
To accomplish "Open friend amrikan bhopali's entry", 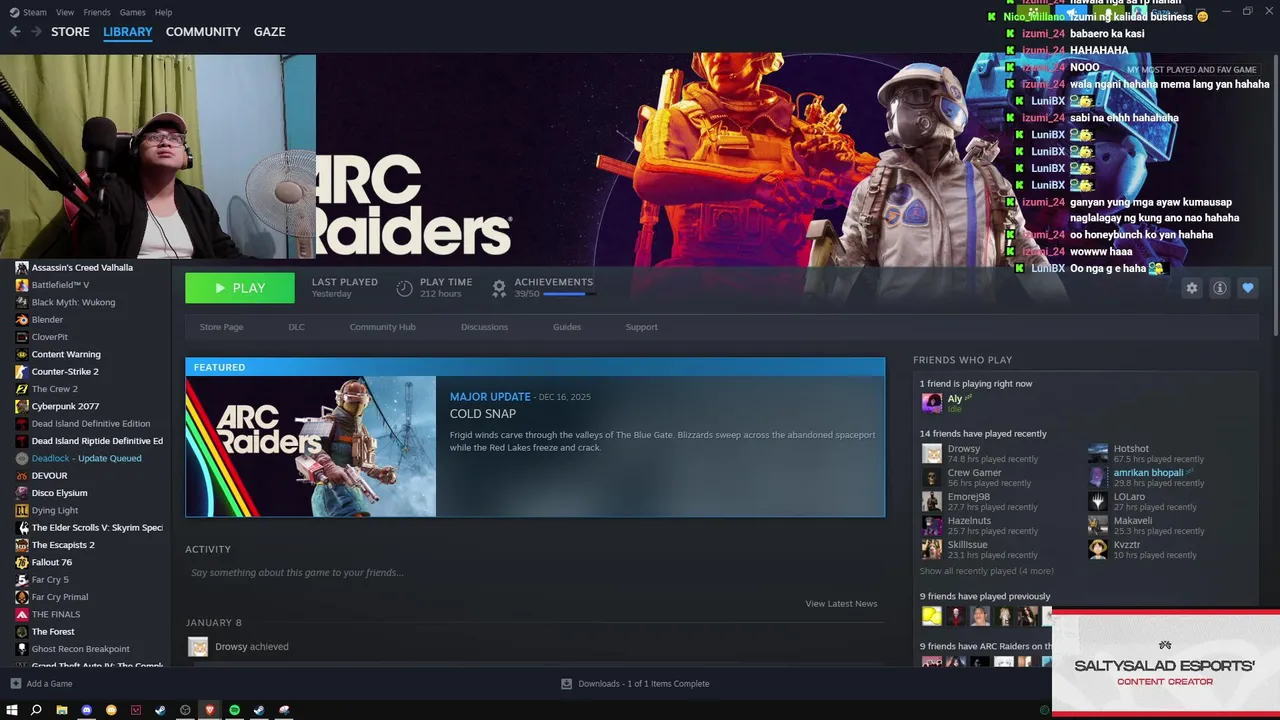I will (x=1147, y=477).
